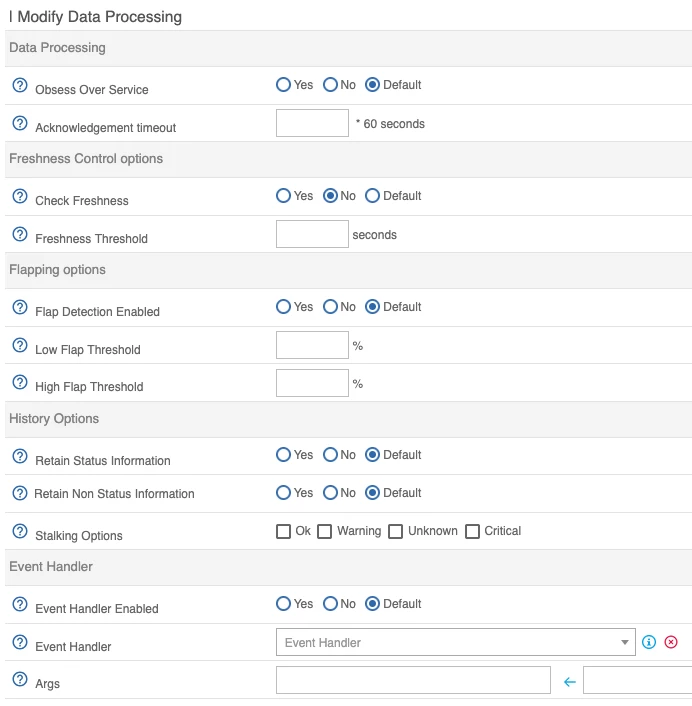Open help for Acknowledgement timeout
692x706 pixels.
point(19,124)
